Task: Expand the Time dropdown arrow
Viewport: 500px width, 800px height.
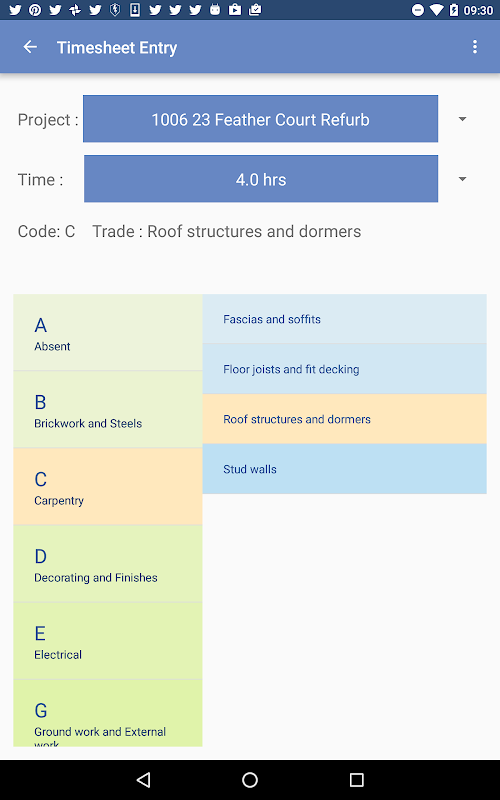Action: (462, 179)
